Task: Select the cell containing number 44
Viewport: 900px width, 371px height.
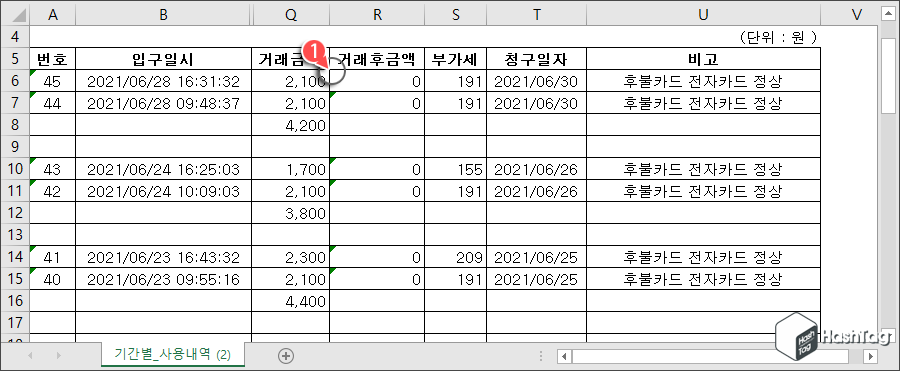Action: [x=52, y=103]
